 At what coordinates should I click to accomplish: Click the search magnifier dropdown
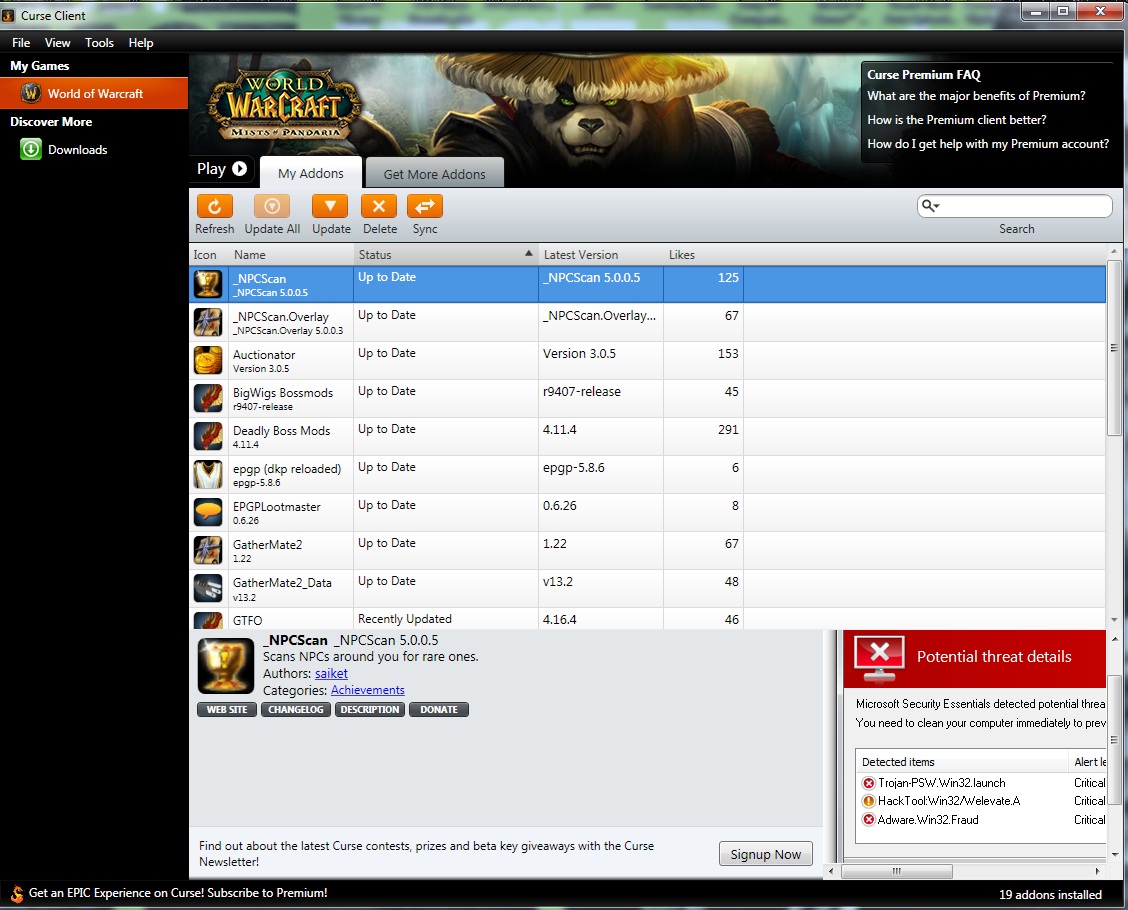click(x=930, y=205)
